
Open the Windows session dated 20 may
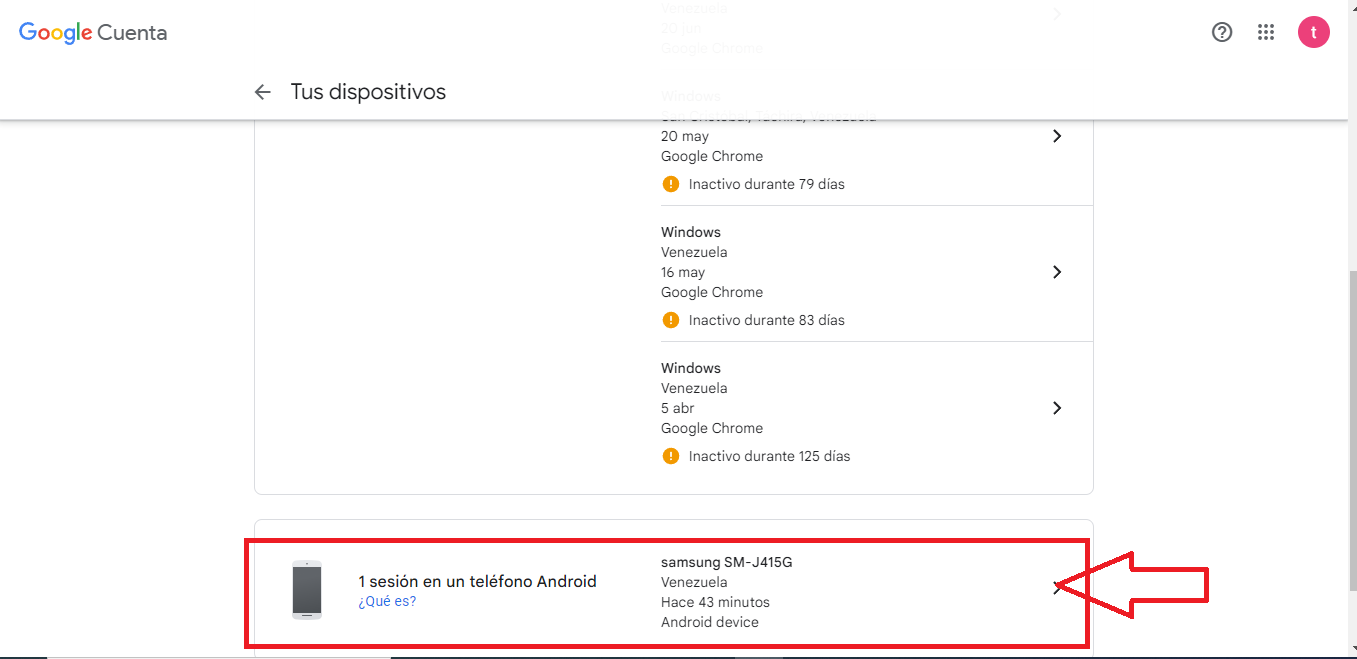1057,136
